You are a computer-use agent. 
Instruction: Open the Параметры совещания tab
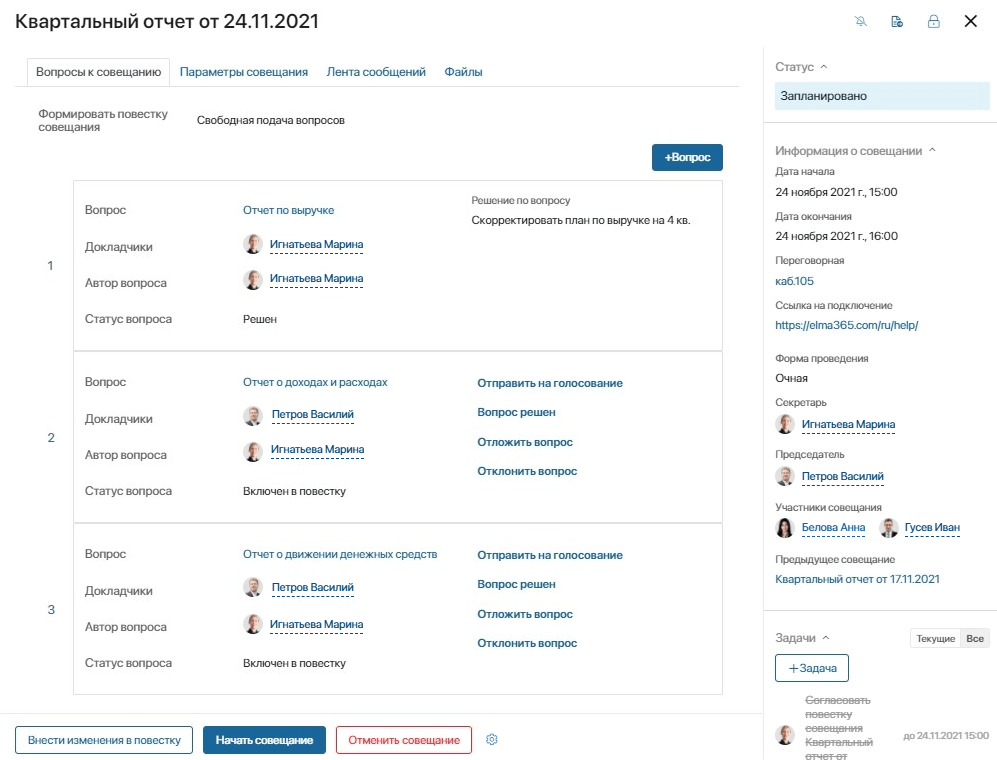(244, 72)
